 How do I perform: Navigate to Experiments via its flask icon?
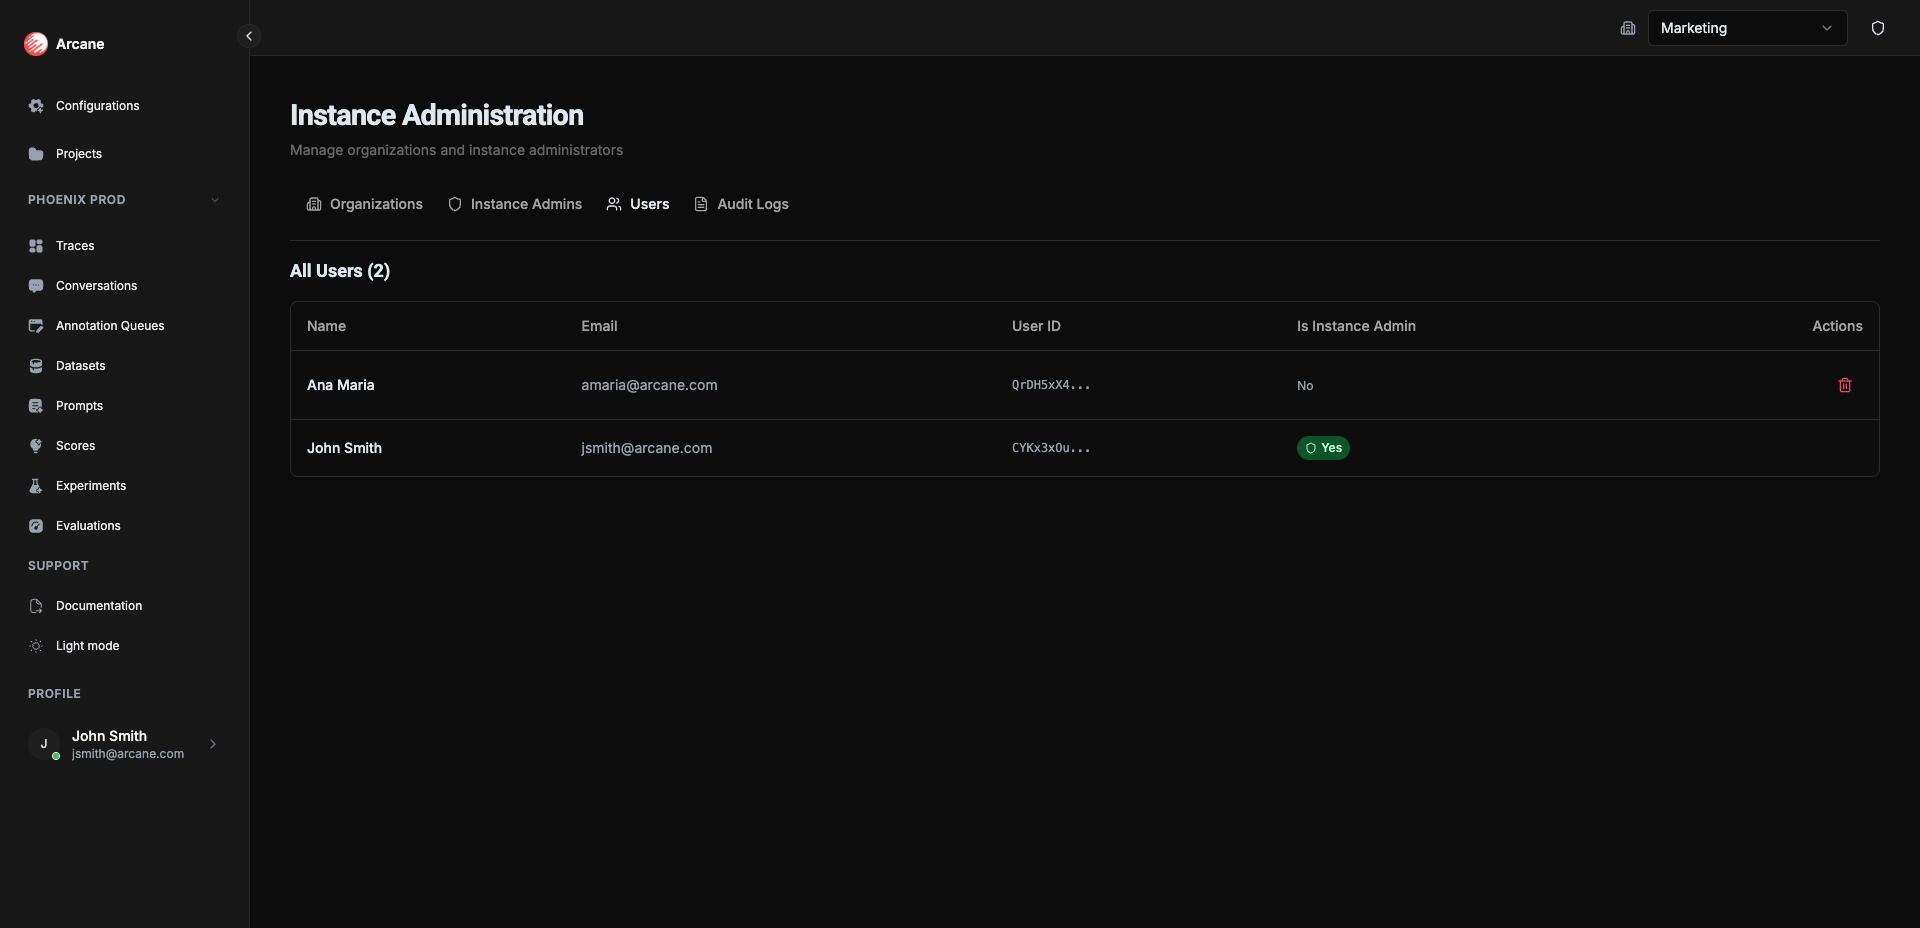click(x=36, y=485)
